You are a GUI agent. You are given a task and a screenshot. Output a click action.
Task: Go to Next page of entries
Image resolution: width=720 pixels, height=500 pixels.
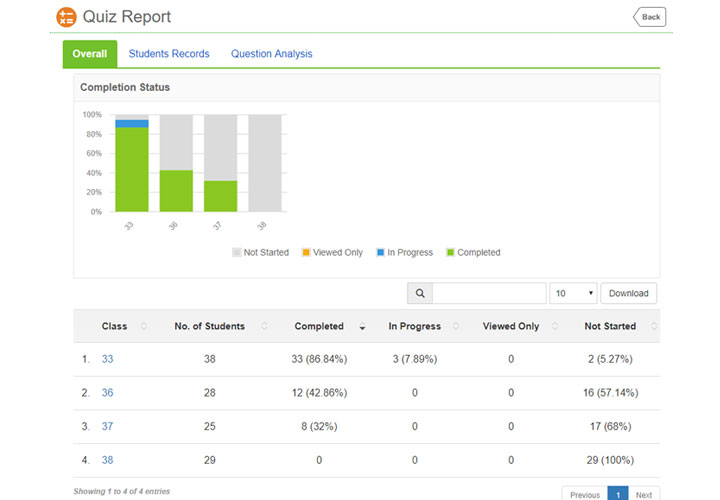point(643,494)
